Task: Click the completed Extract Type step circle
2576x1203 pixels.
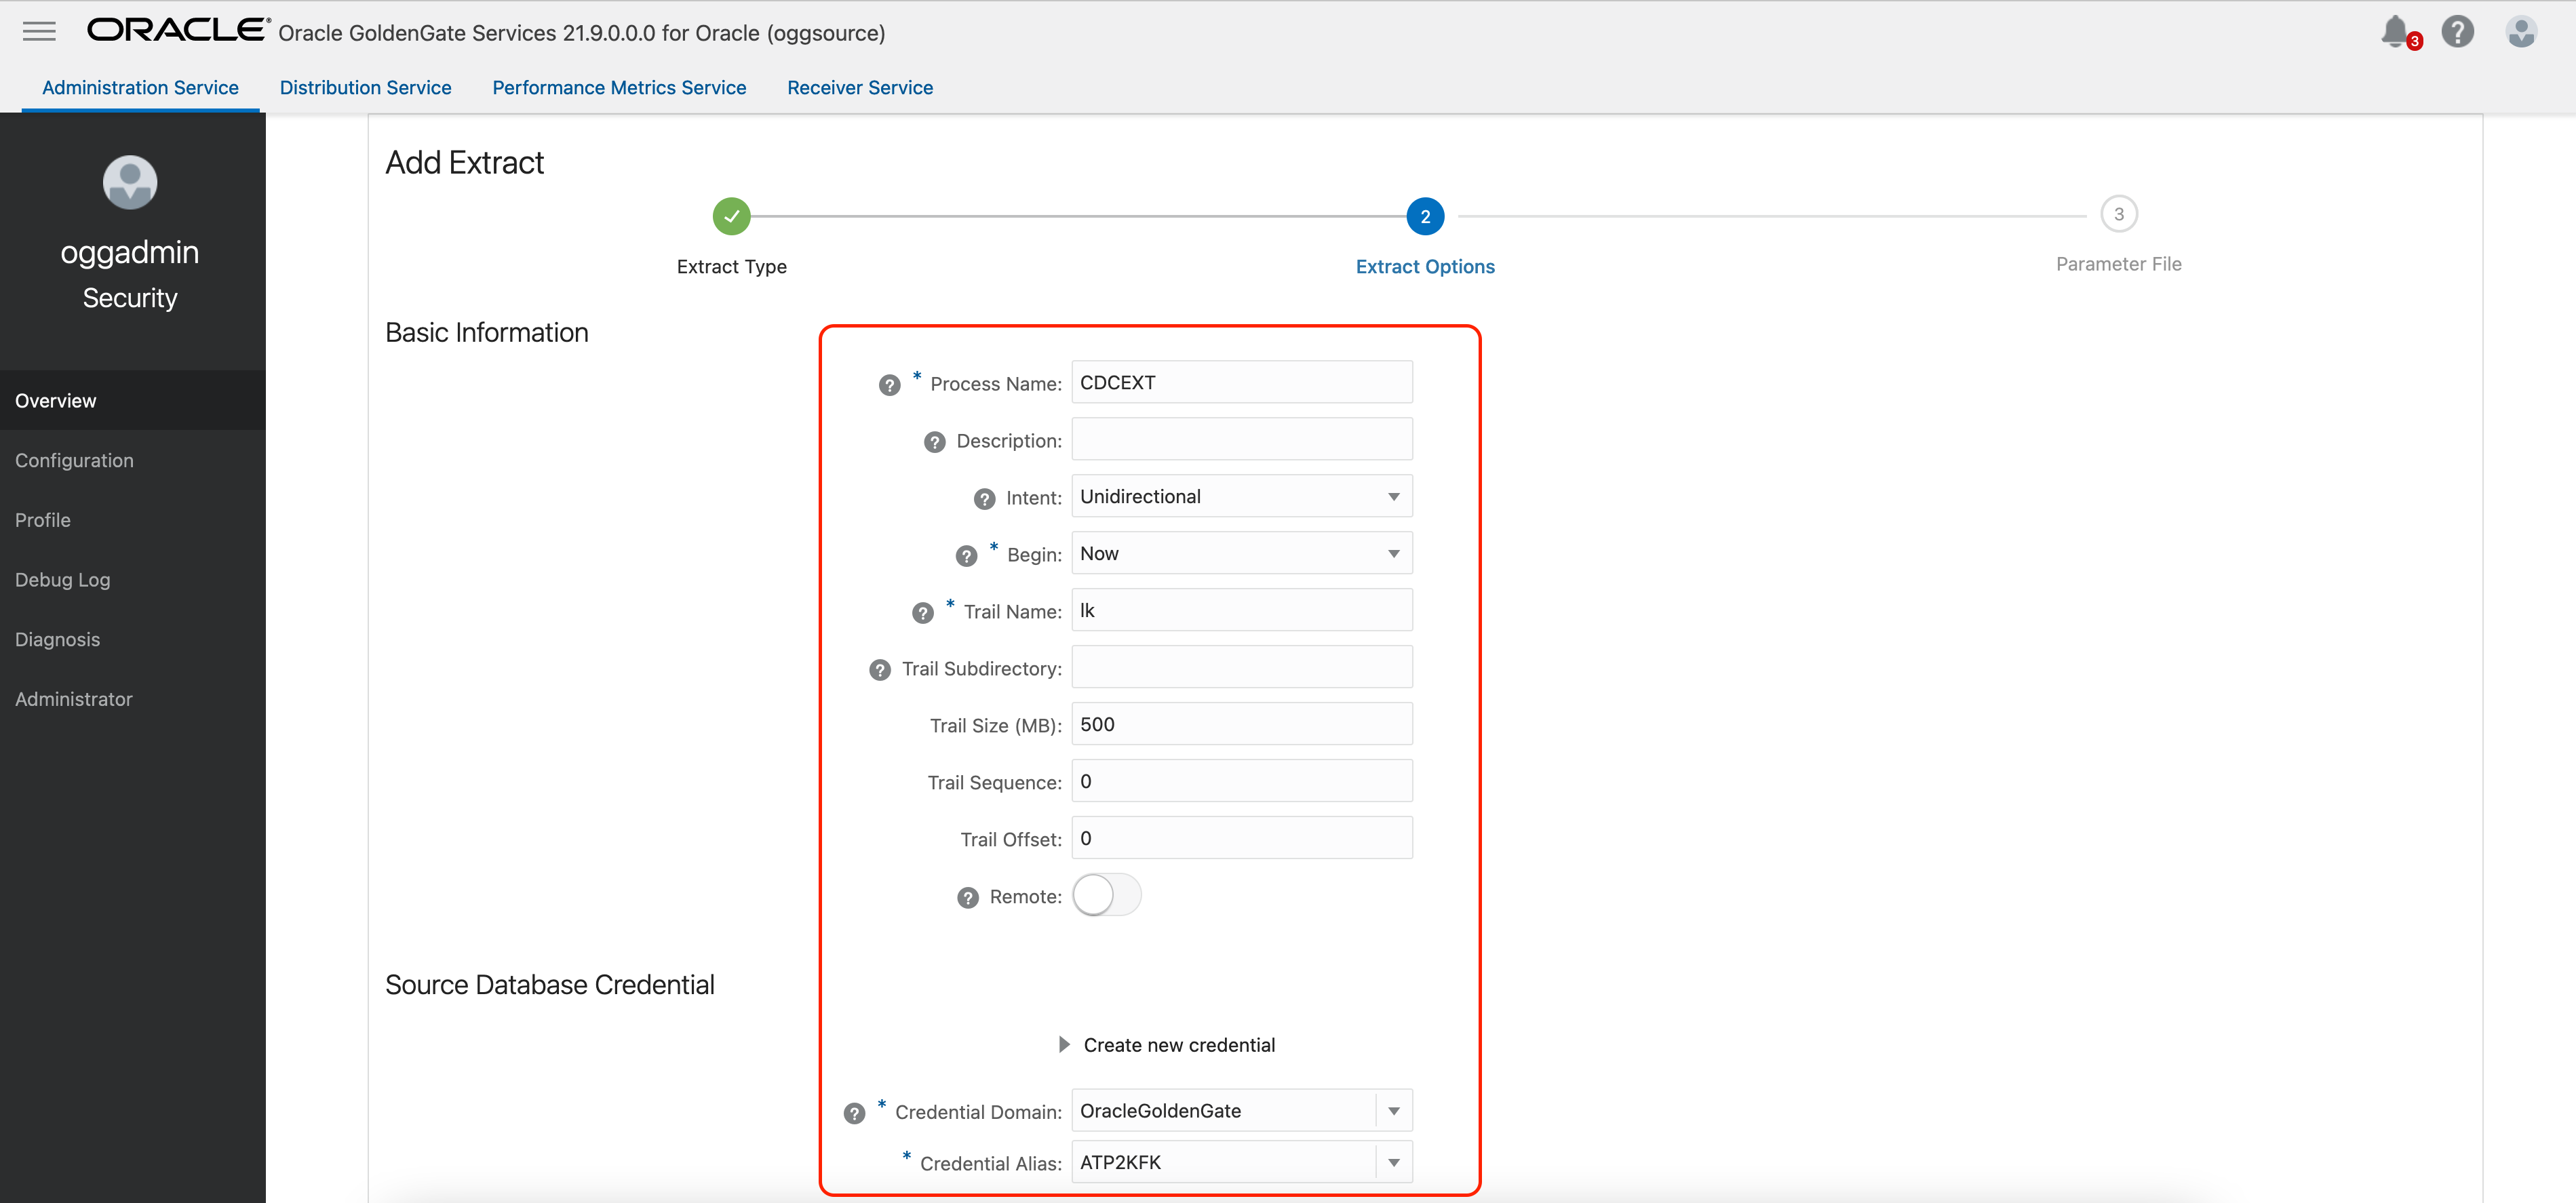Action: coord(731,216)
